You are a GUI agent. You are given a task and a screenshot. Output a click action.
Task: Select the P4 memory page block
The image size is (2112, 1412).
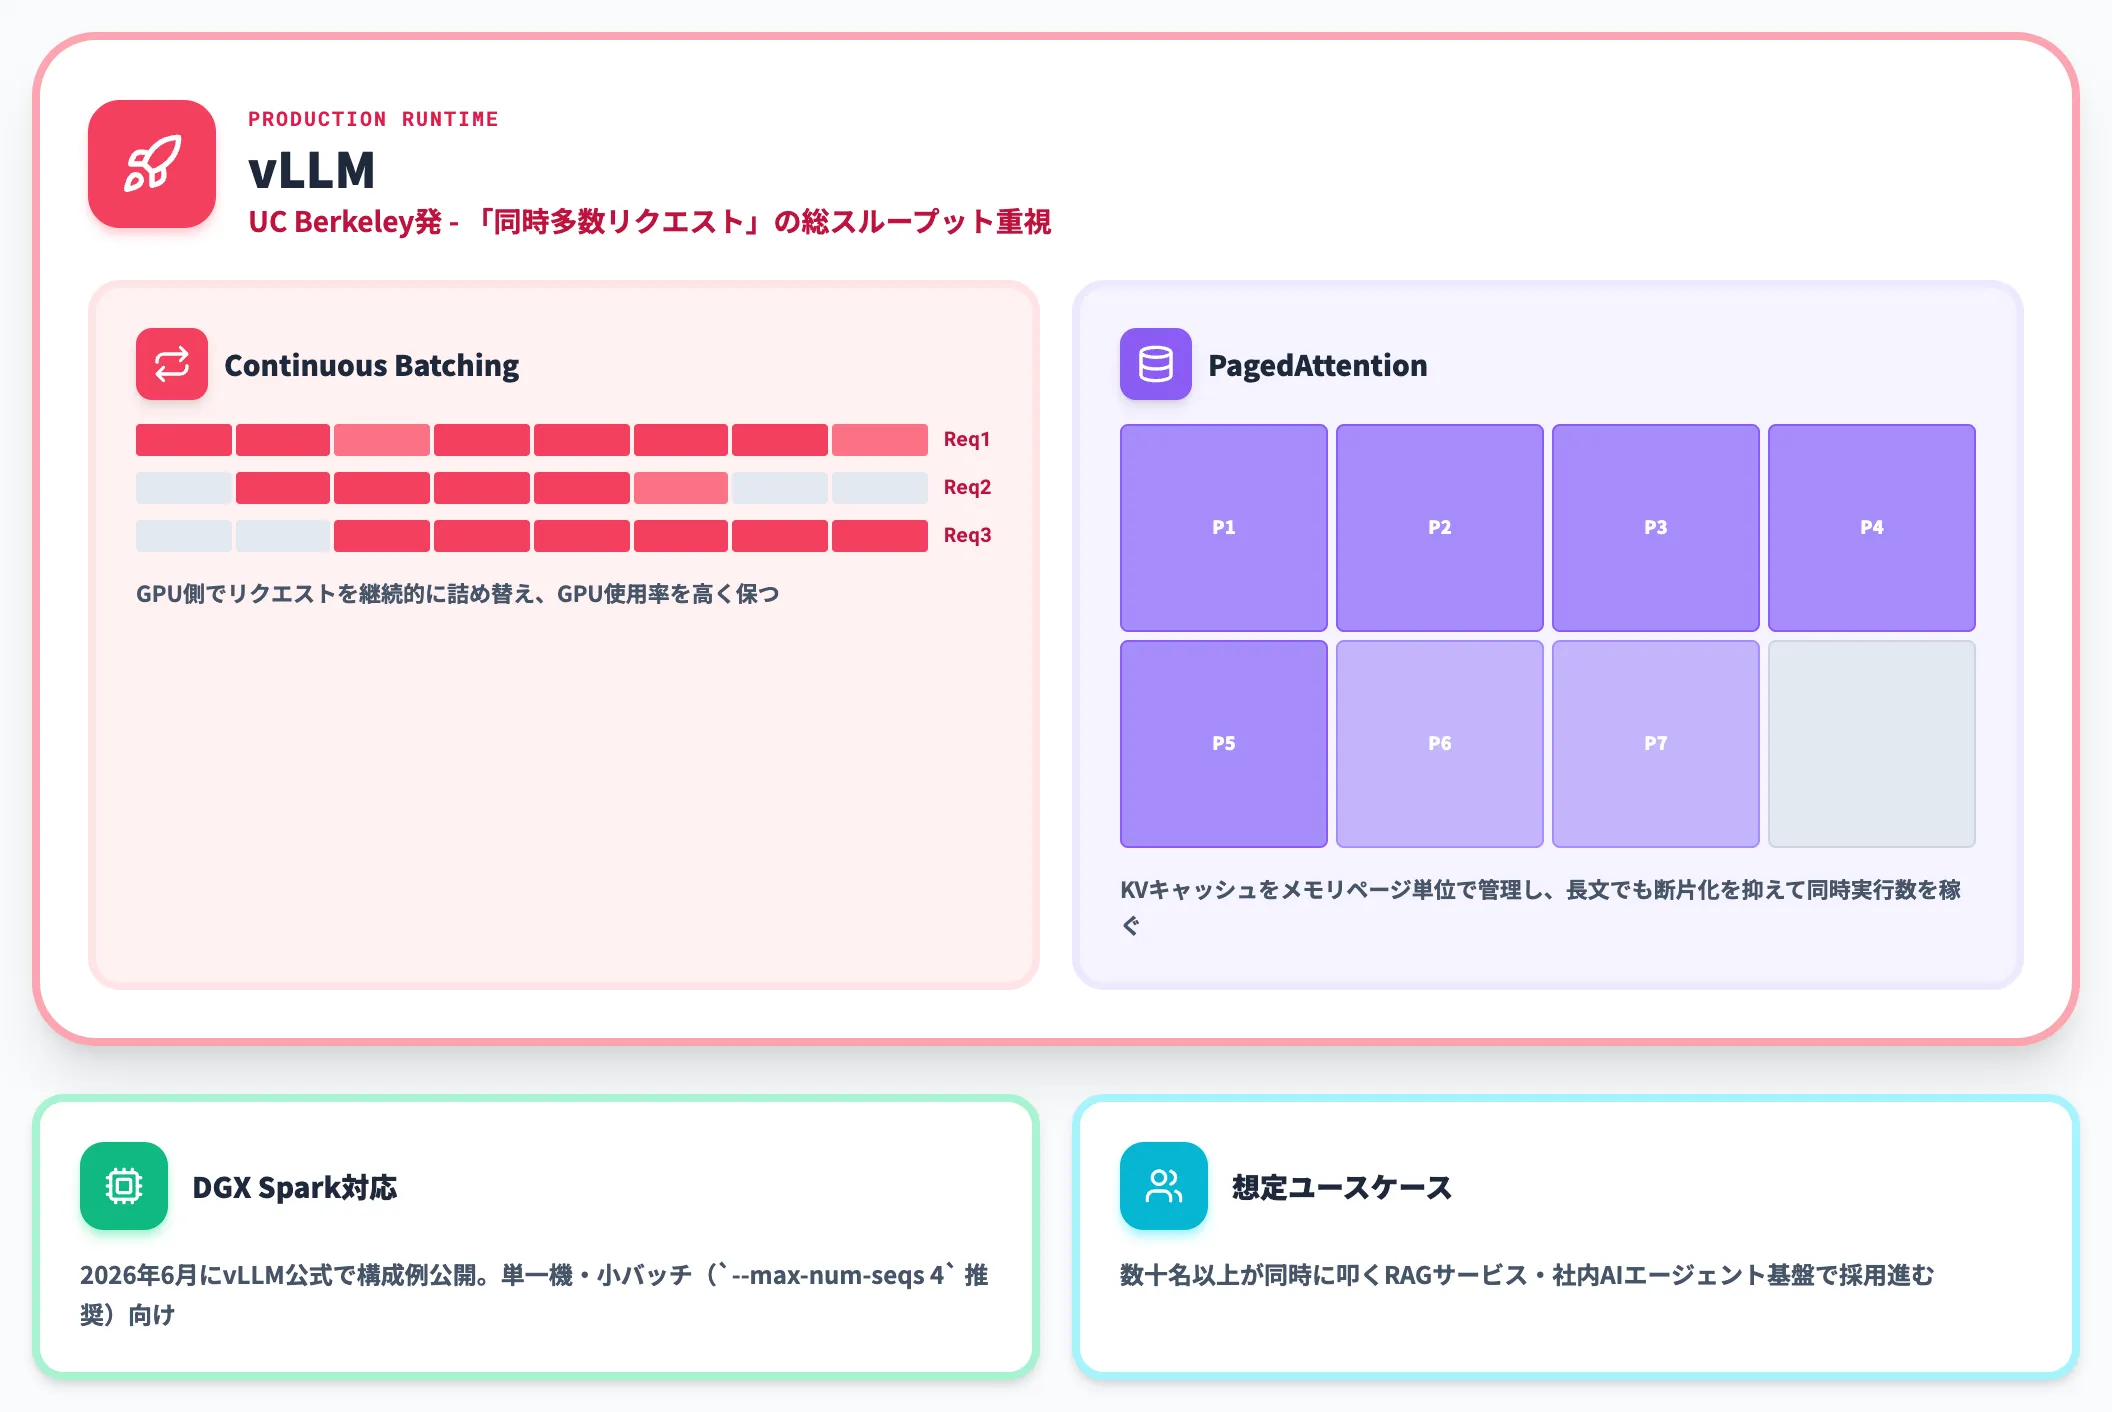(1872, 528)
